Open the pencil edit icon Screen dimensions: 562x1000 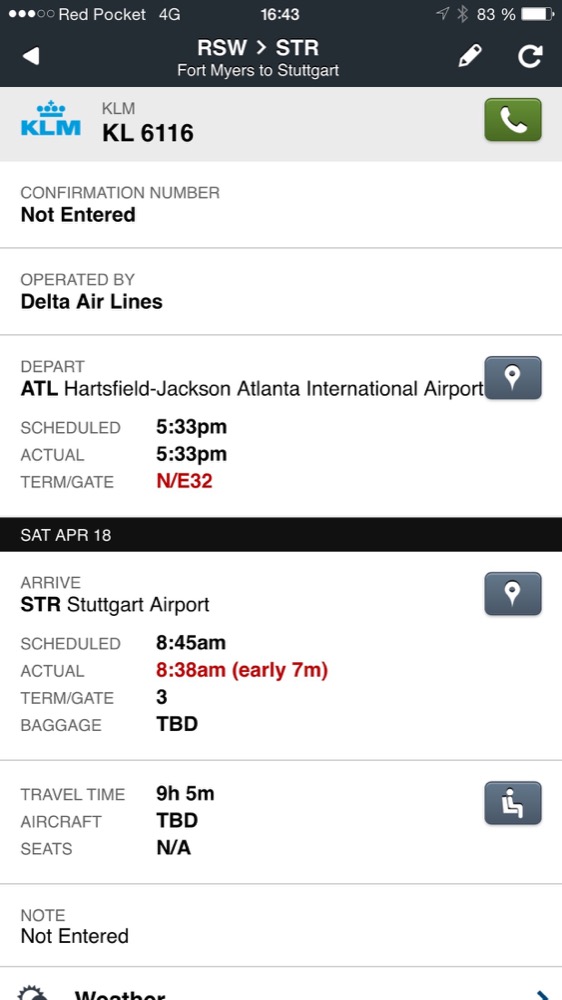[x=470, y=56]
